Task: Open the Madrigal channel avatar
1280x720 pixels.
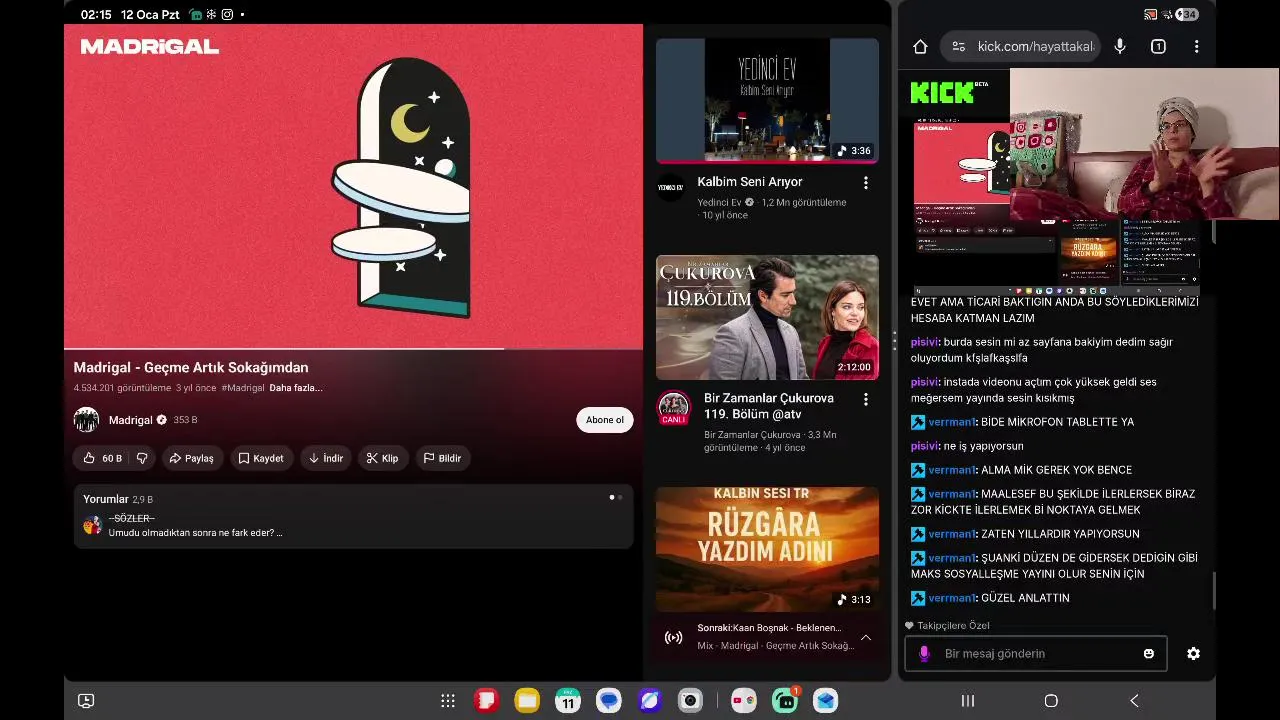Action: point(86,420)
